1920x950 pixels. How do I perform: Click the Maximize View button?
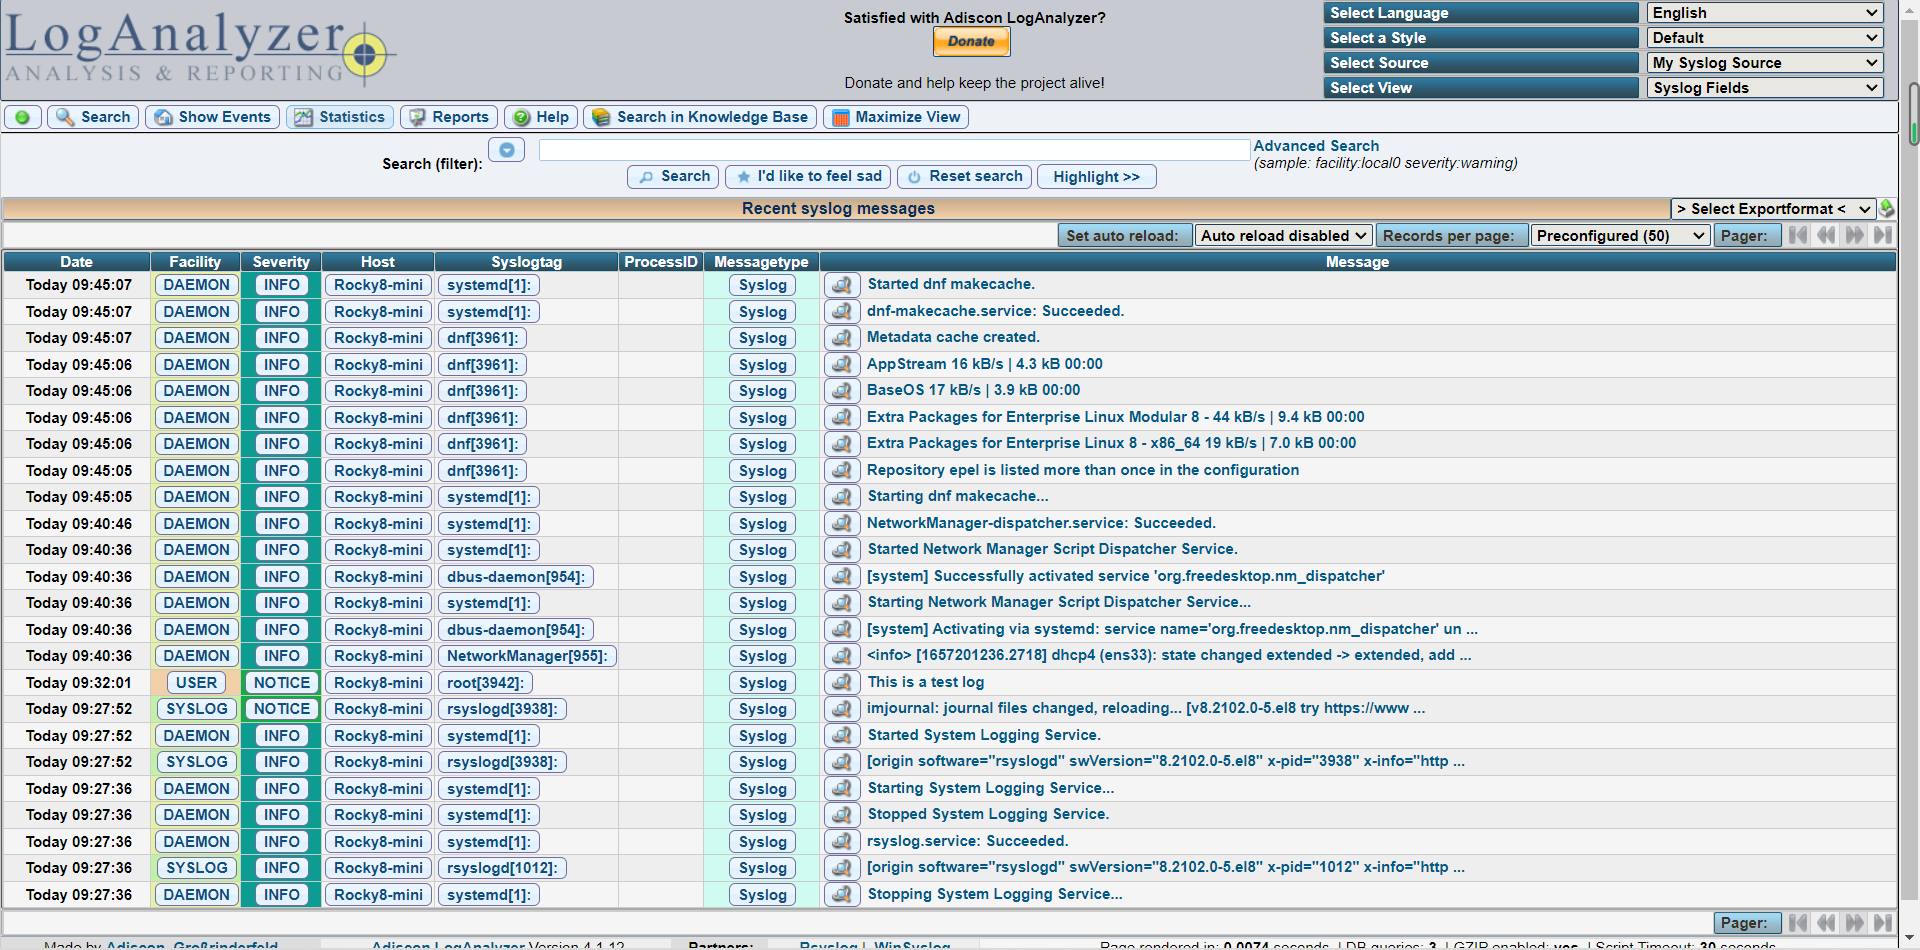[896, 117]
